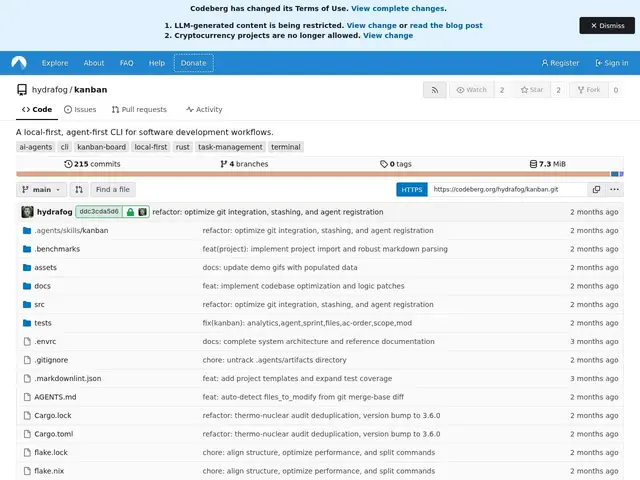Open the .markdownlint.json file
Viewport: 640px width, 480px height.
click(68, 378)
